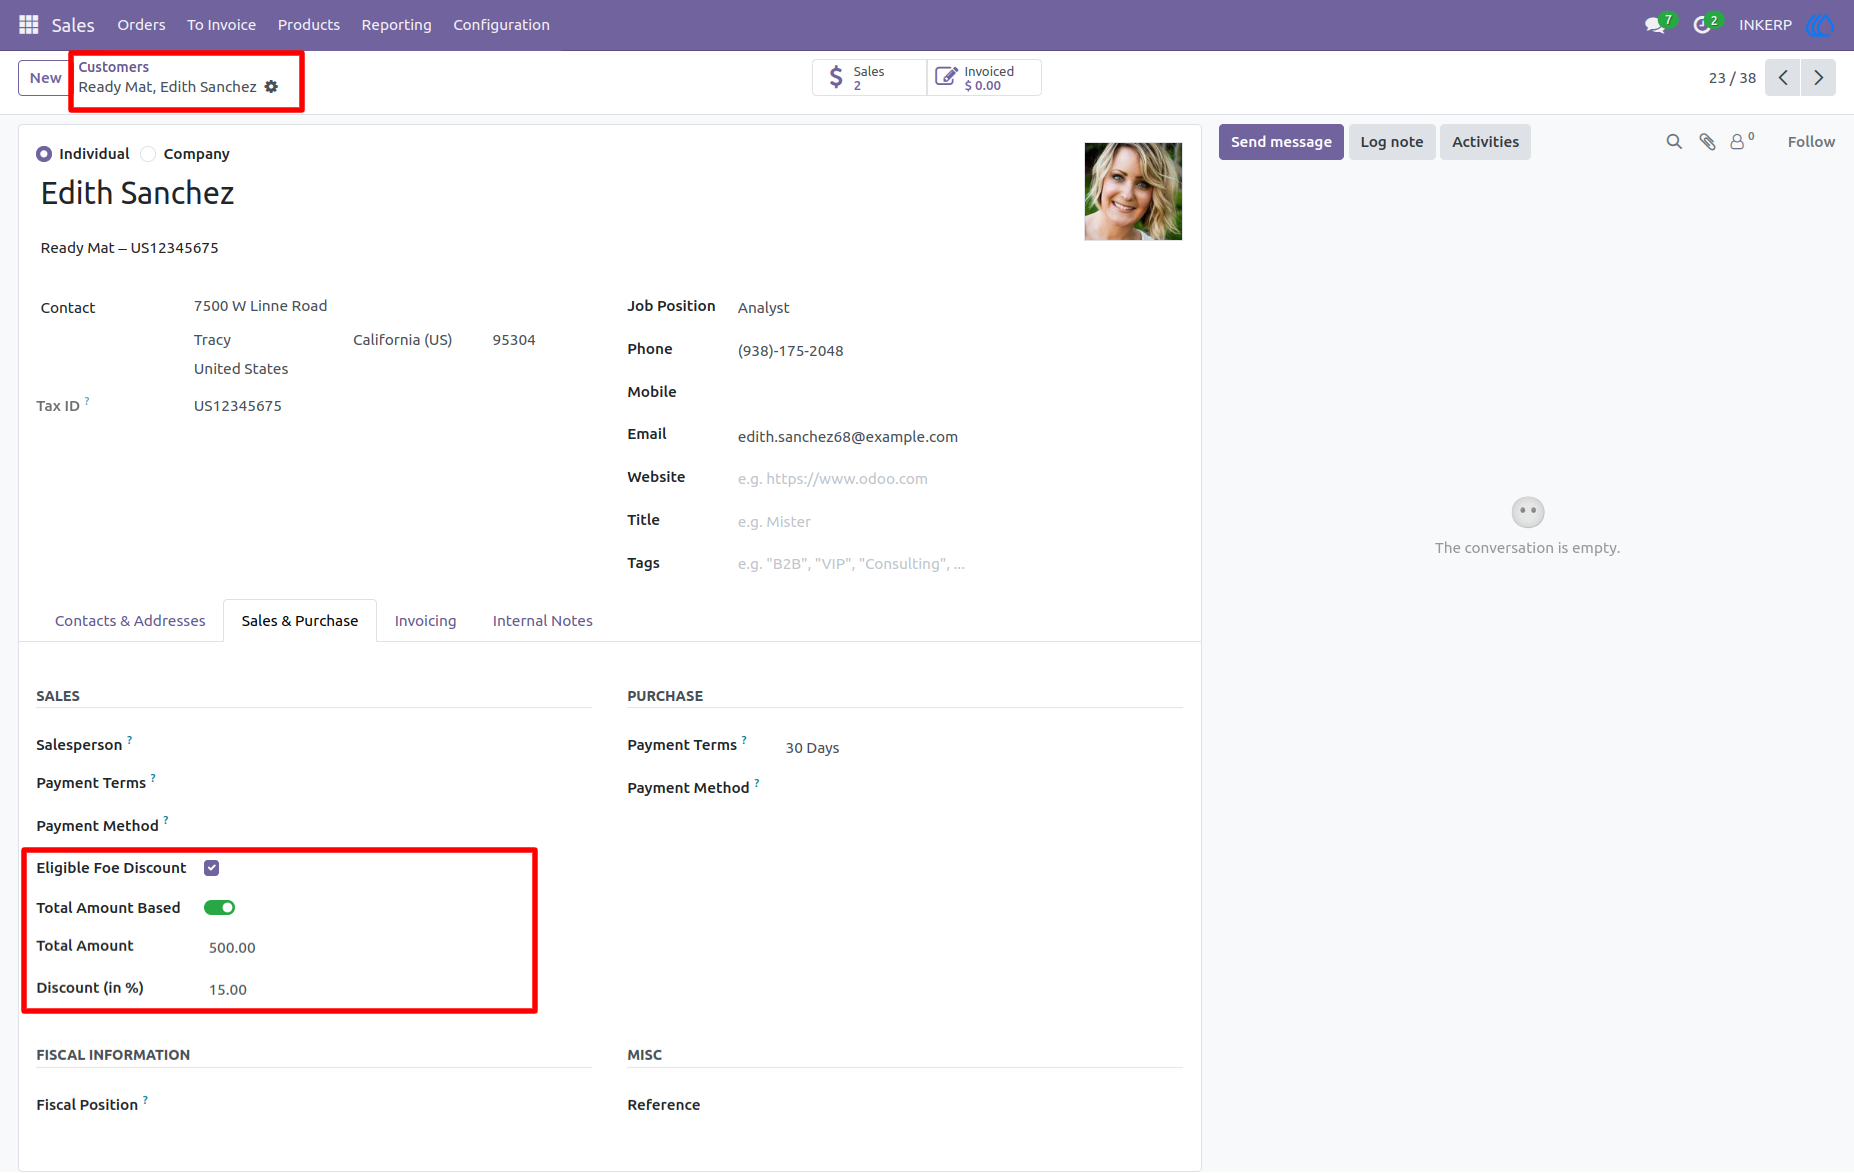This screenshot has height=1173, width=1854.
Task: Click the Tags input field
Action: point(960,564)
